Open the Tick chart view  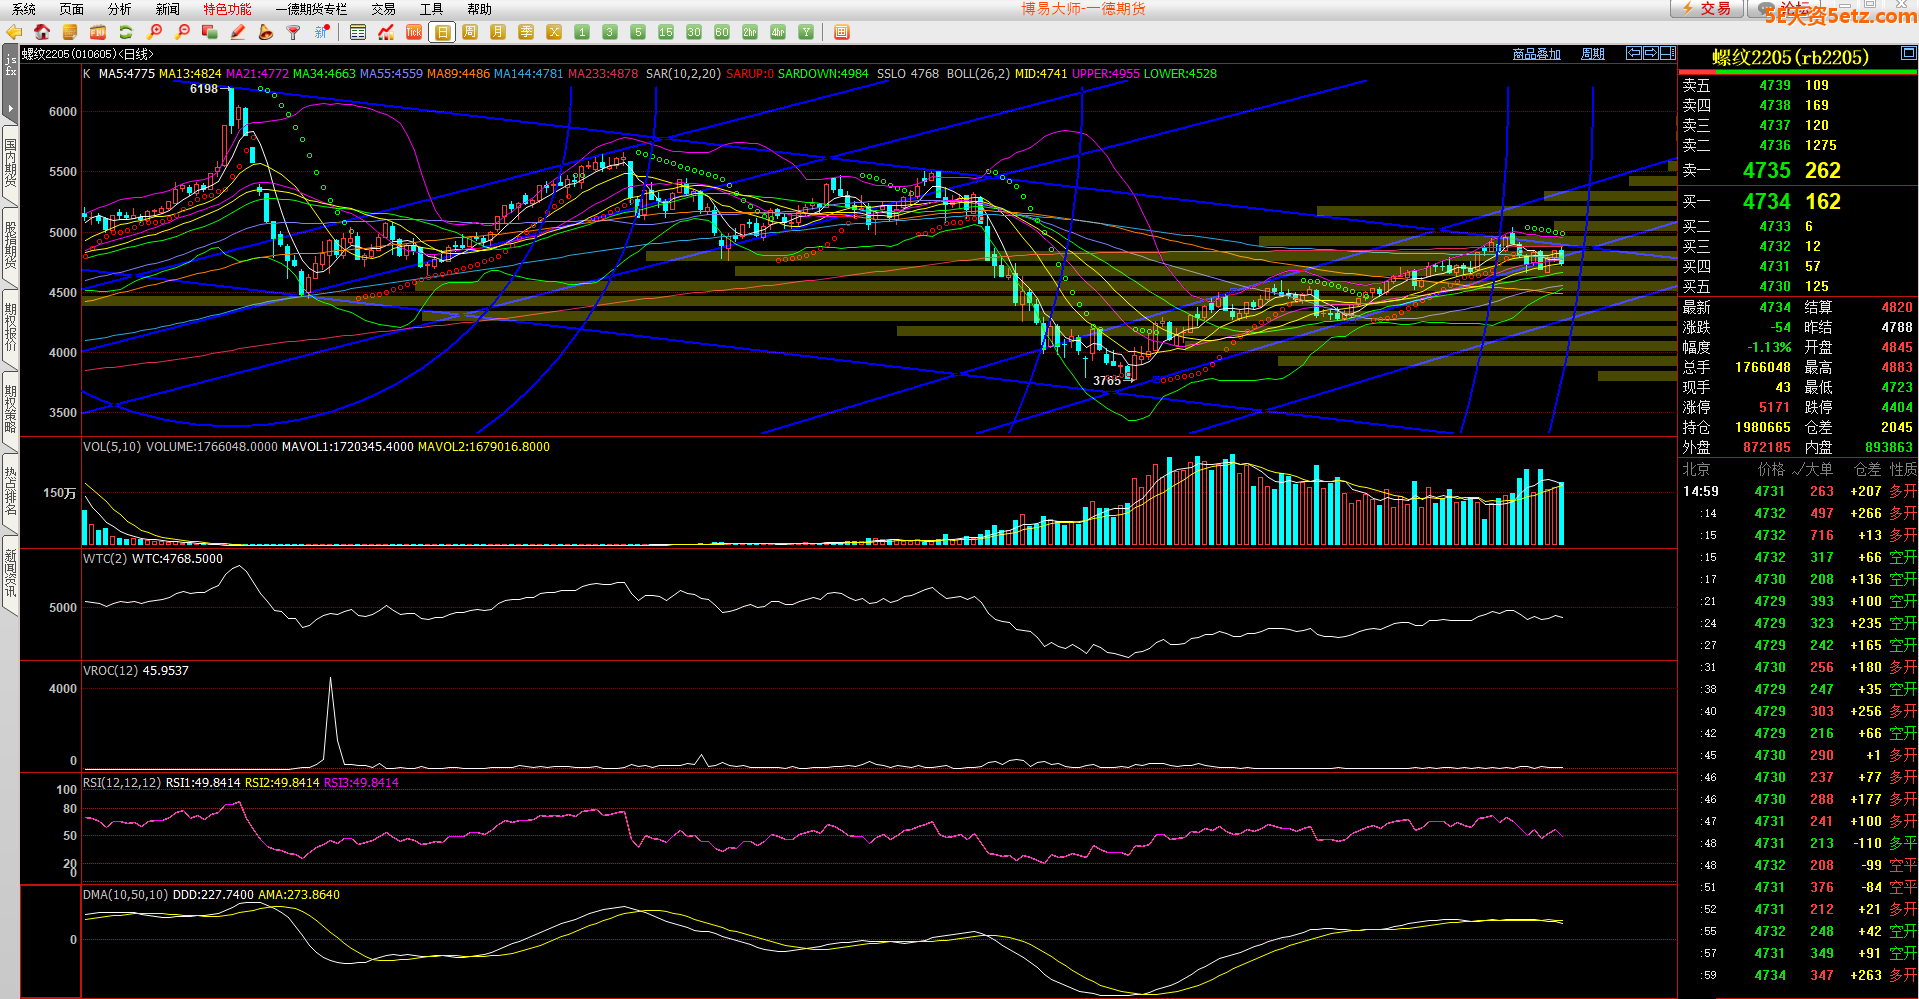(414, 32)
